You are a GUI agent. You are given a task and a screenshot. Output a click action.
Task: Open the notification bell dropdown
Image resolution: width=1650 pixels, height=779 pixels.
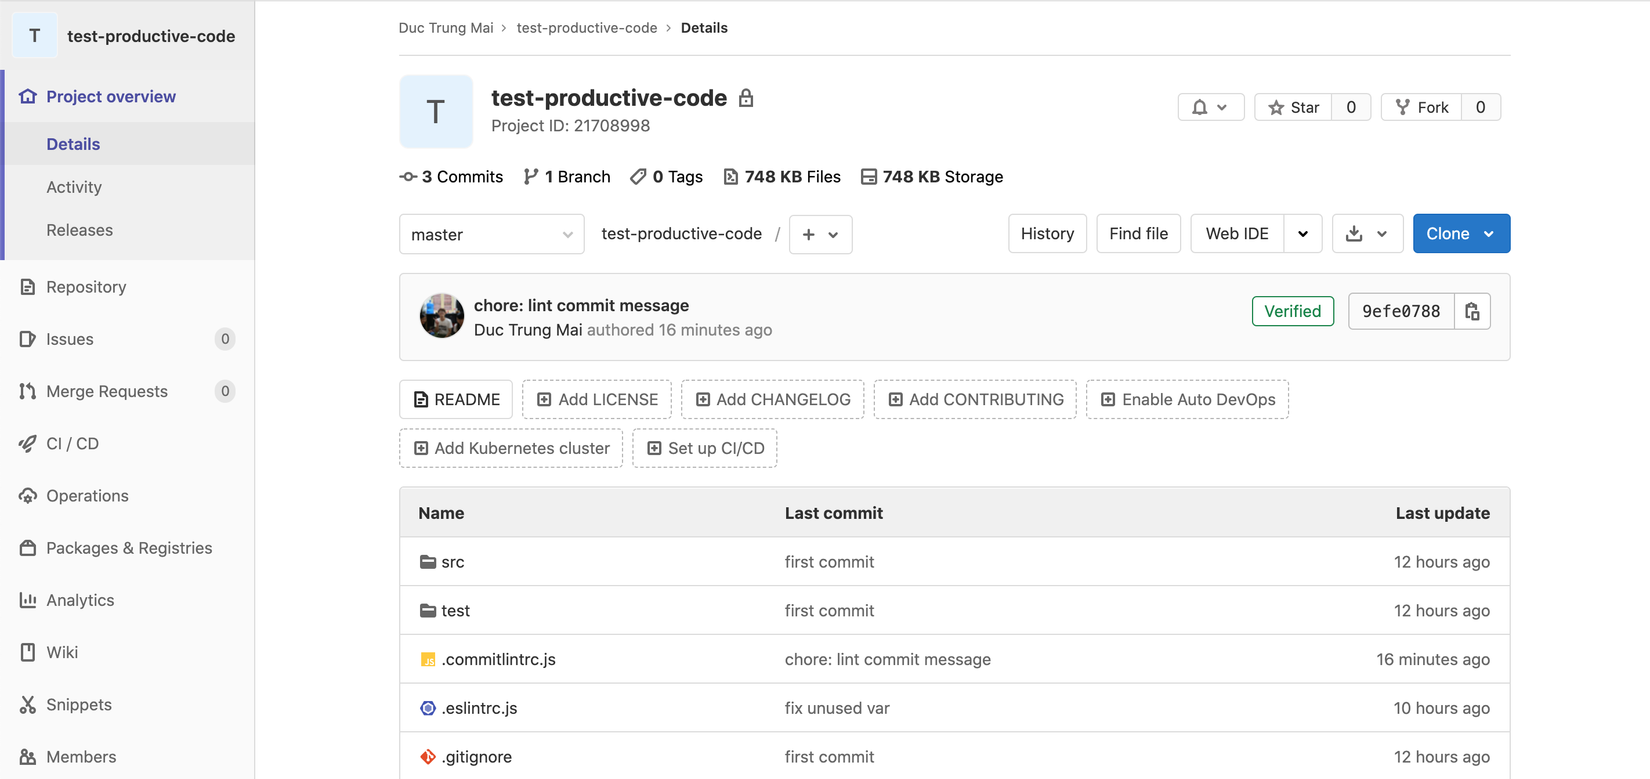(1210, 107)
